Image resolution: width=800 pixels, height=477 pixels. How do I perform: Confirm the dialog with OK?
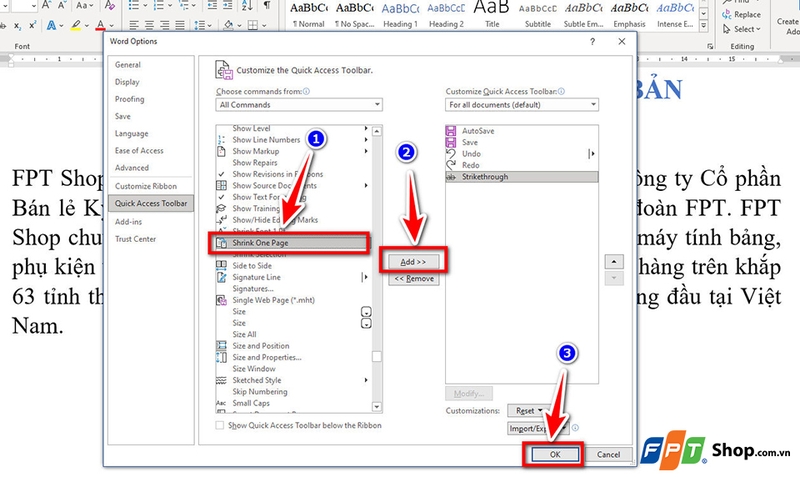click(x=555, y=454)
